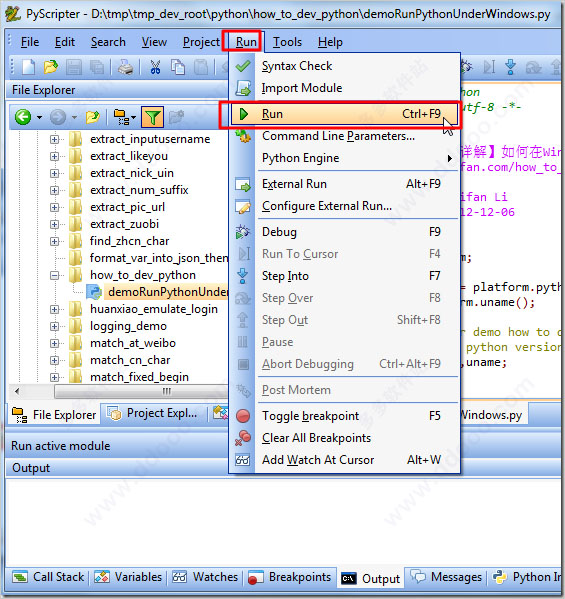Image resolution: width=565 pixels, height=599 pixels.
Task: Open the Back history dropdown arrow
Action: tap(39, 117)
